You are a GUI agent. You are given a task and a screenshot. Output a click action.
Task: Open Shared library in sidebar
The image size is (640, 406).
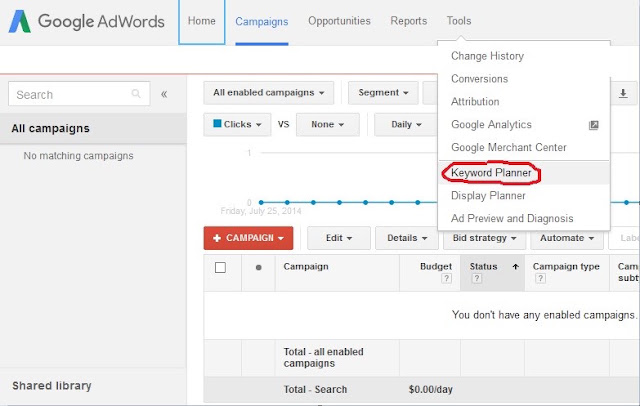[52, 386]
